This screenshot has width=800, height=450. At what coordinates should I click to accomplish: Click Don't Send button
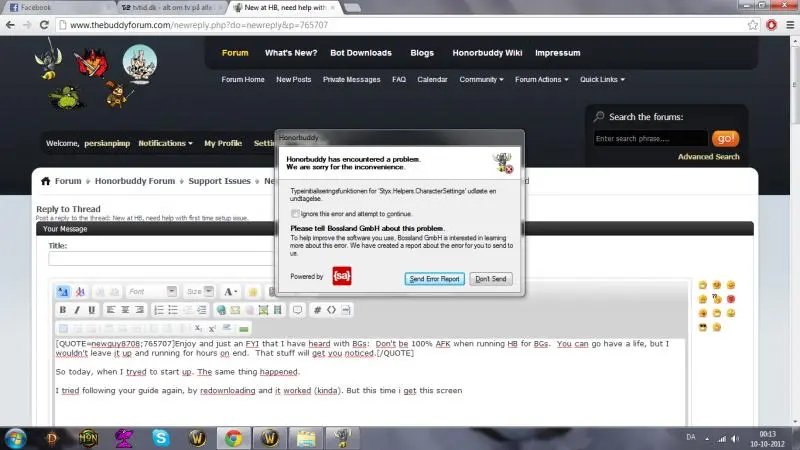(x=491, y=279)
